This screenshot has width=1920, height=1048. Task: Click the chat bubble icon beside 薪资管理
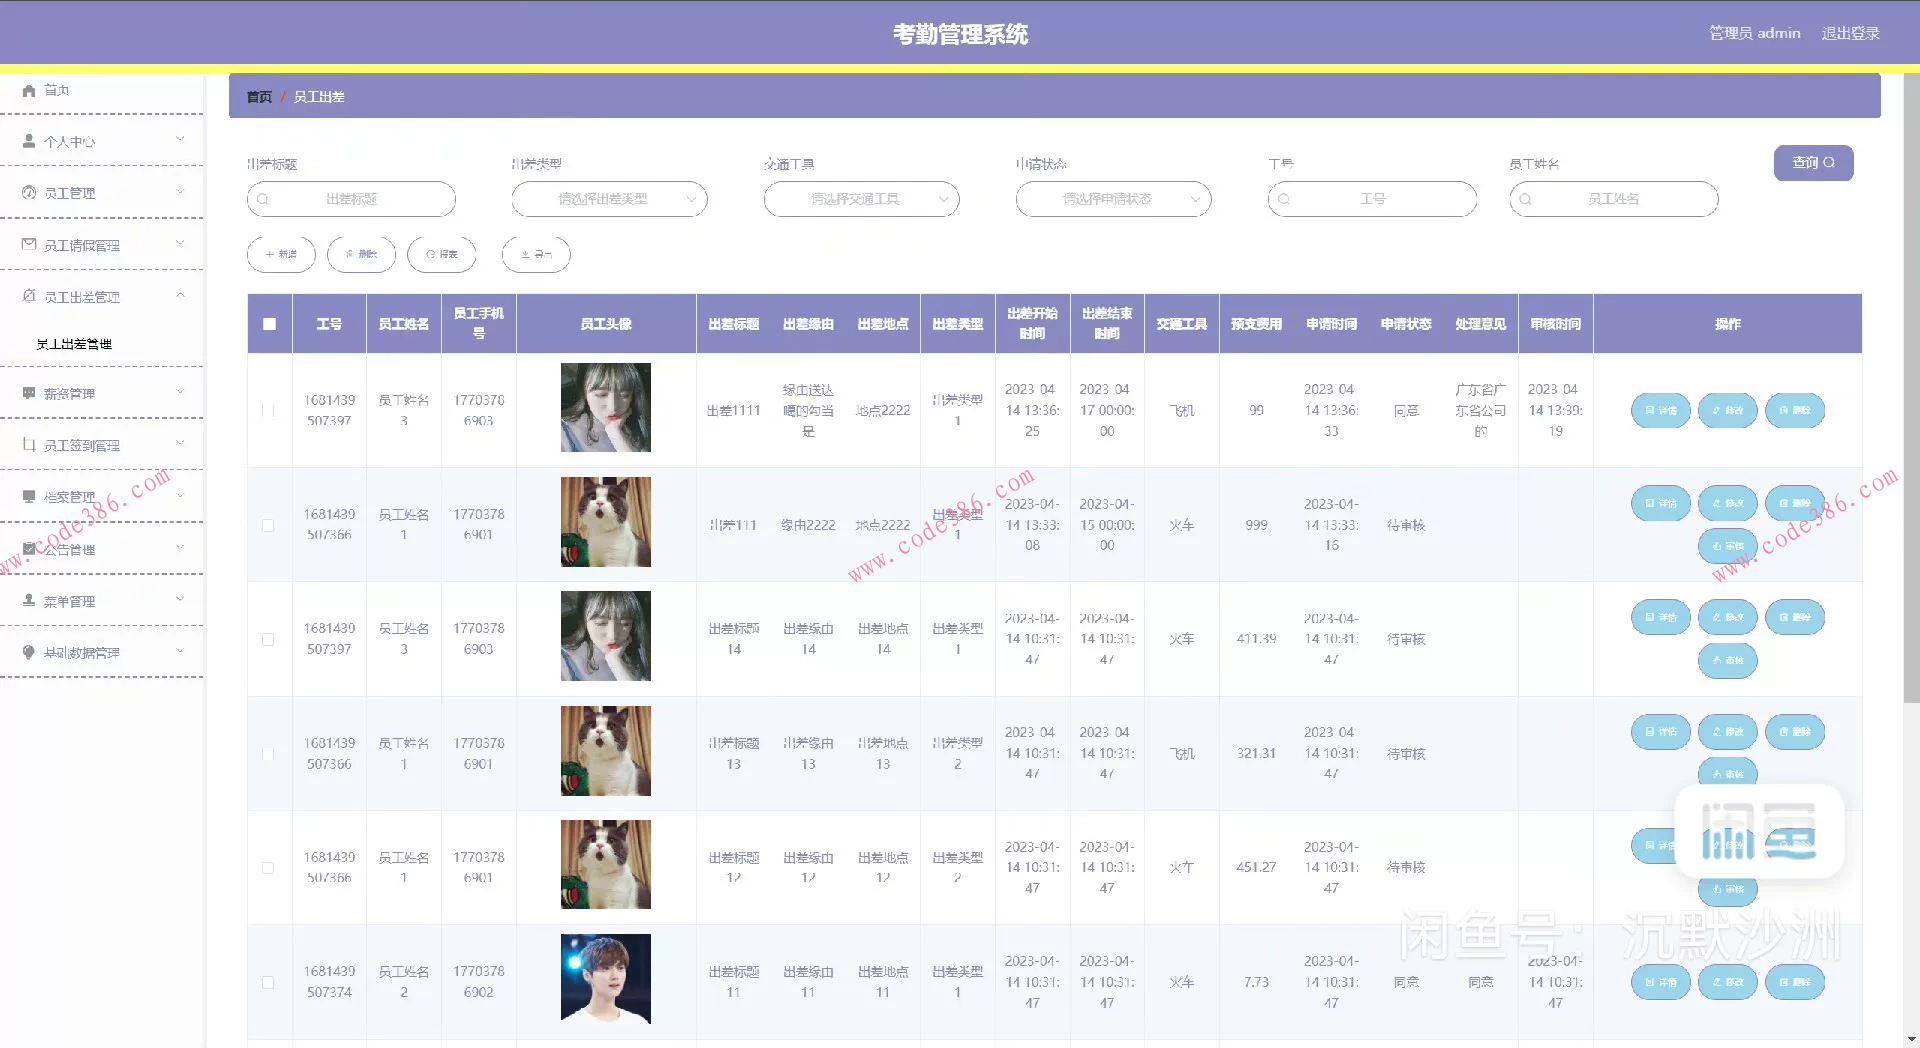[29, 393]
